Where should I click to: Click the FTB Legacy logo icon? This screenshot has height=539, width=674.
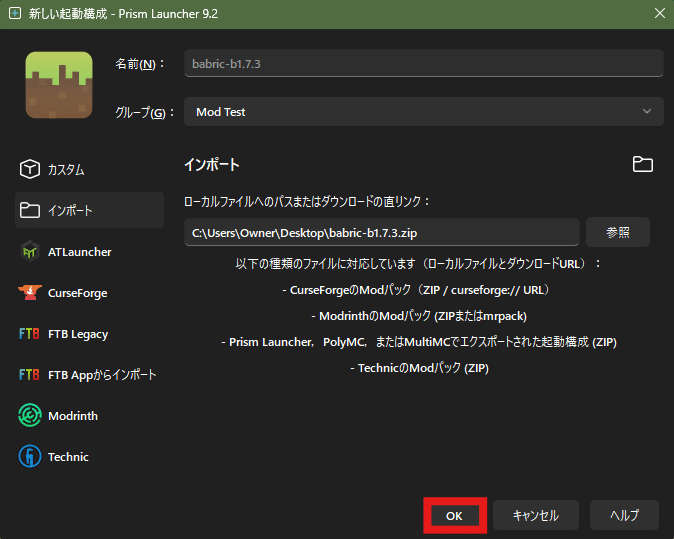click(29, 334)
